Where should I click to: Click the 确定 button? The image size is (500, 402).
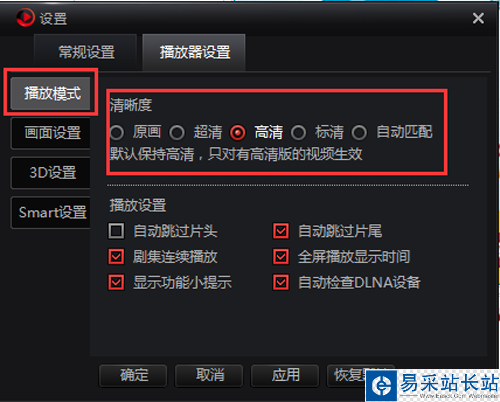point(133,375)
